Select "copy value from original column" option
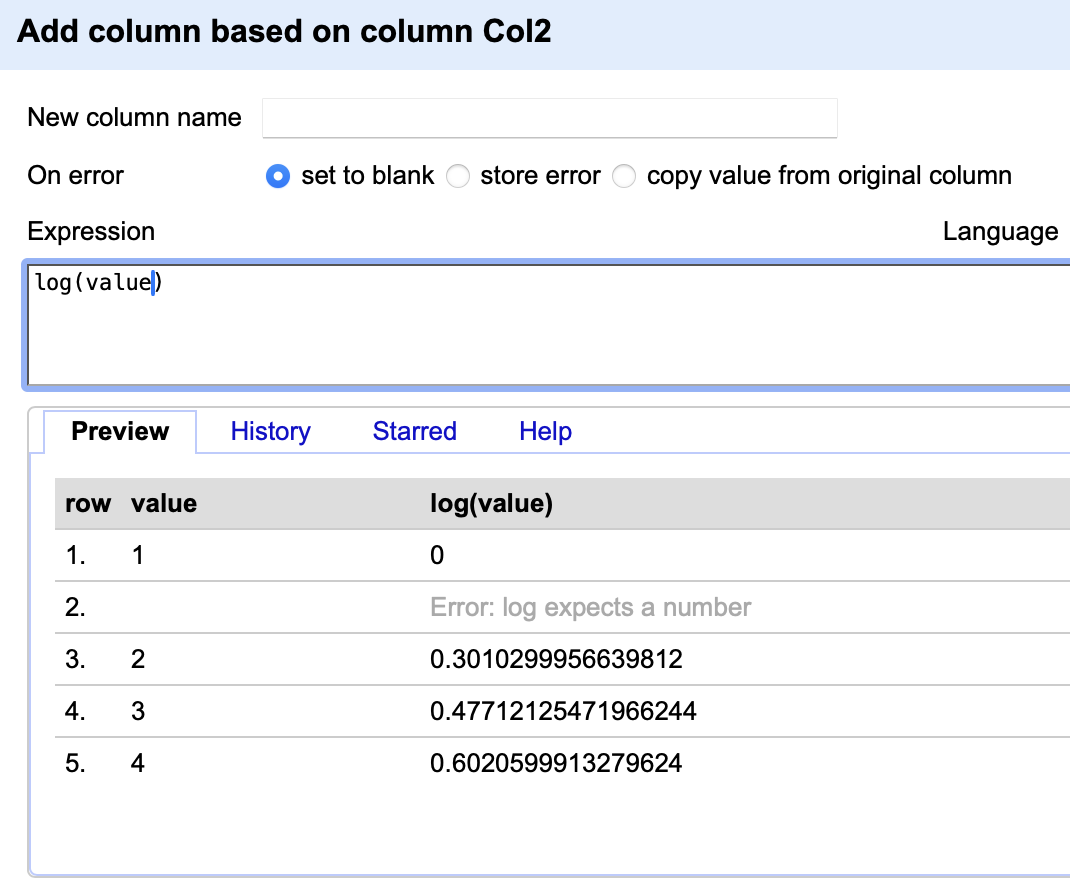 (x=624, y=177)
